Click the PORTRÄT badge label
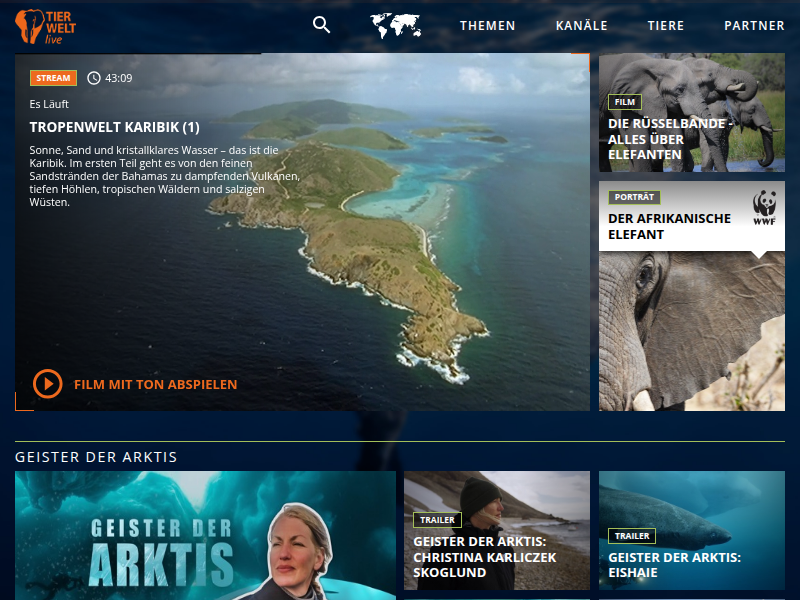The height and width of the screenshot is (600, 800). click(634, 197)
